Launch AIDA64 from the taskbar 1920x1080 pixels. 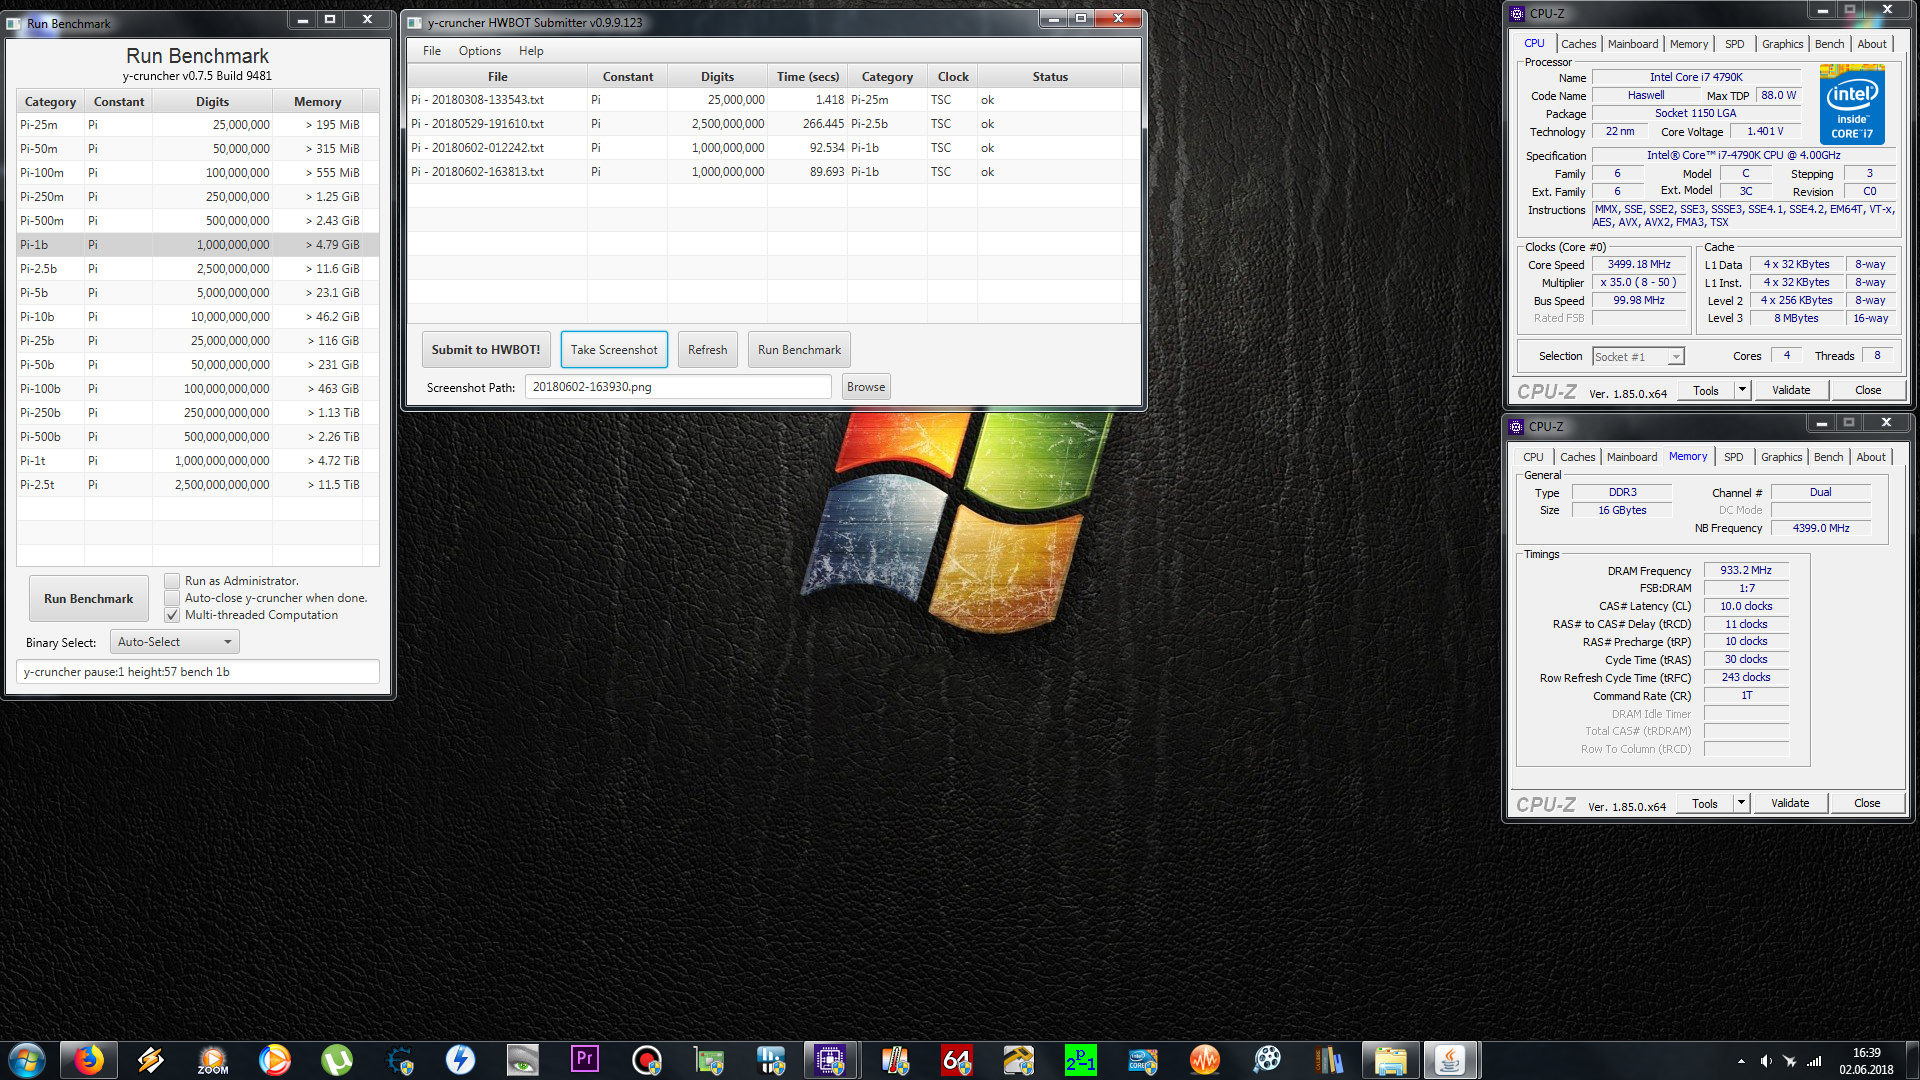(956, 1060)
